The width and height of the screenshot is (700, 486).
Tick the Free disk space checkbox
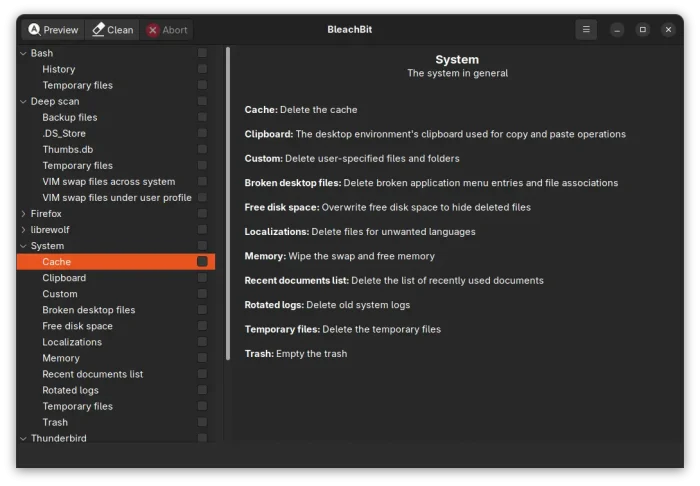click(x=202, y=326)
